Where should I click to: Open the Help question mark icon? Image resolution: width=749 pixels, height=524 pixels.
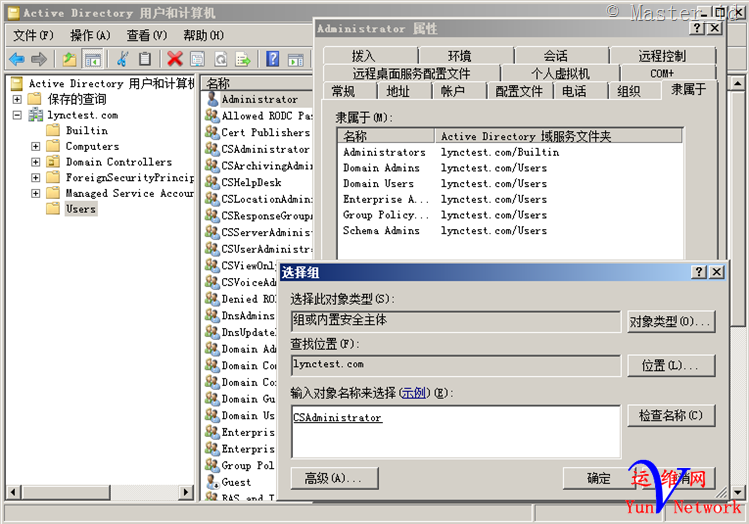point(273,59)
